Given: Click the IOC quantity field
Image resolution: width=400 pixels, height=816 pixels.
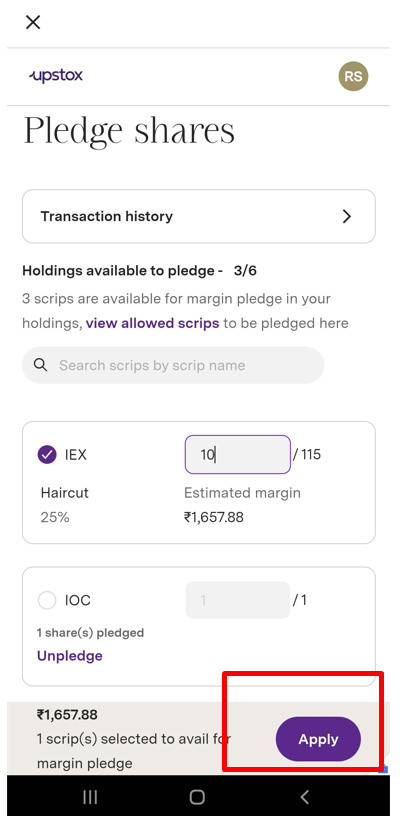Looking at the screenshot, I should [238, 600].
